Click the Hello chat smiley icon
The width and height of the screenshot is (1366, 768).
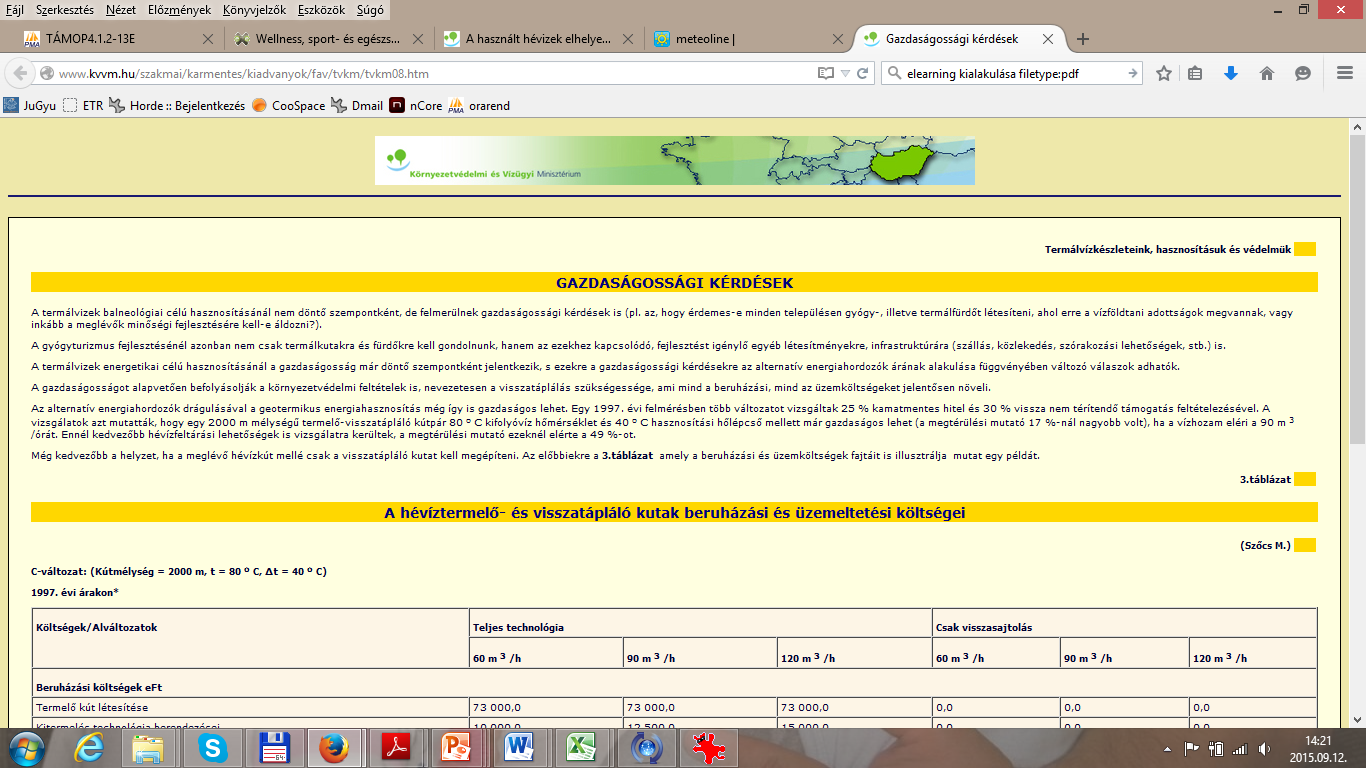[x=1303, y=73]
